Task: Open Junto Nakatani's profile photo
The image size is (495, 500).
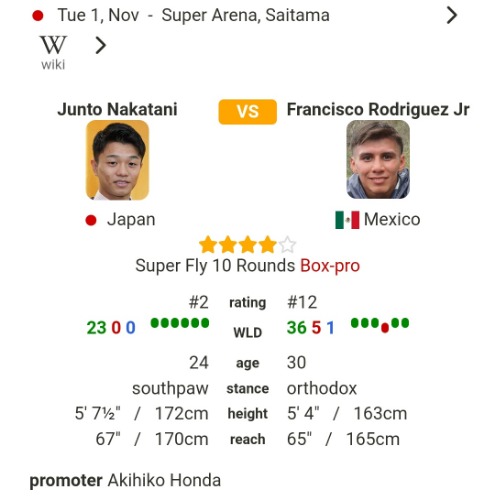Action: pyautogui.click(x=117, y=160)
